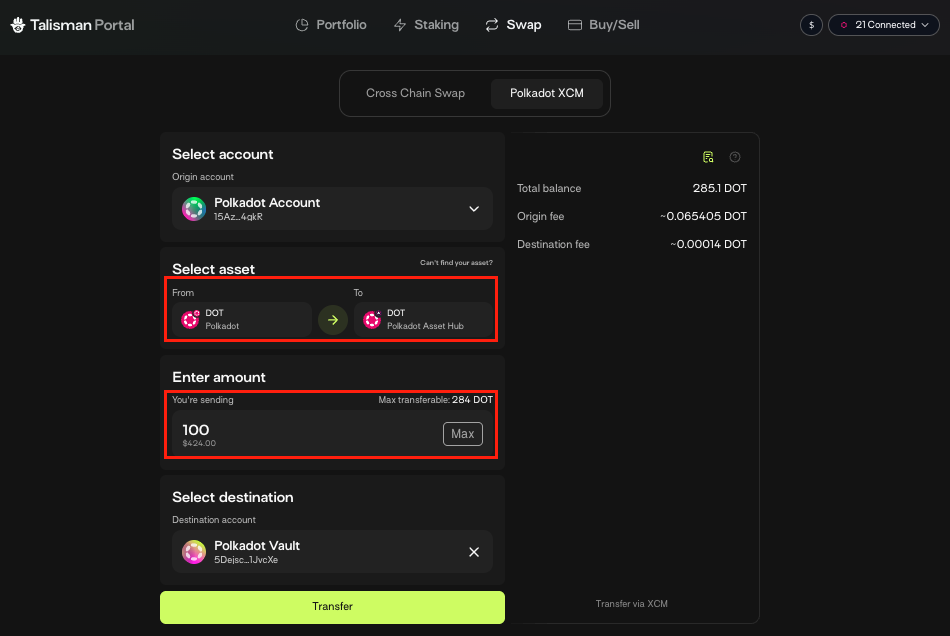Screen dimensions: 950x636
Task: Click the Origin fee ~0.065405 DOT value
Action: [x=703, y=216]
